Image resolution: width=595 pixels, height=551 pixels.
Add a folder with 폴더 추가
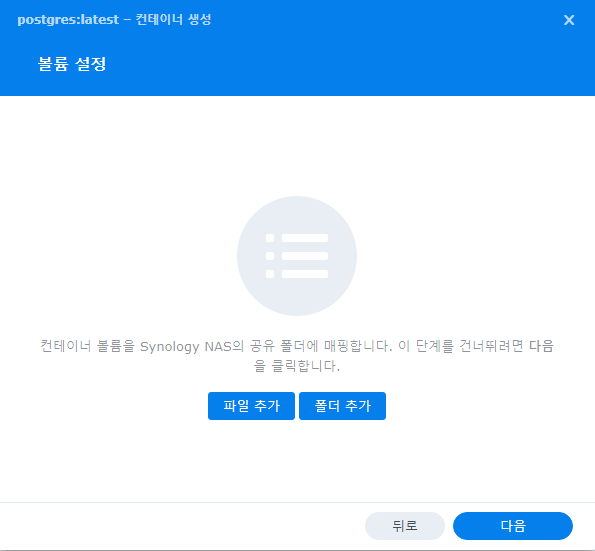pos(342,406)
